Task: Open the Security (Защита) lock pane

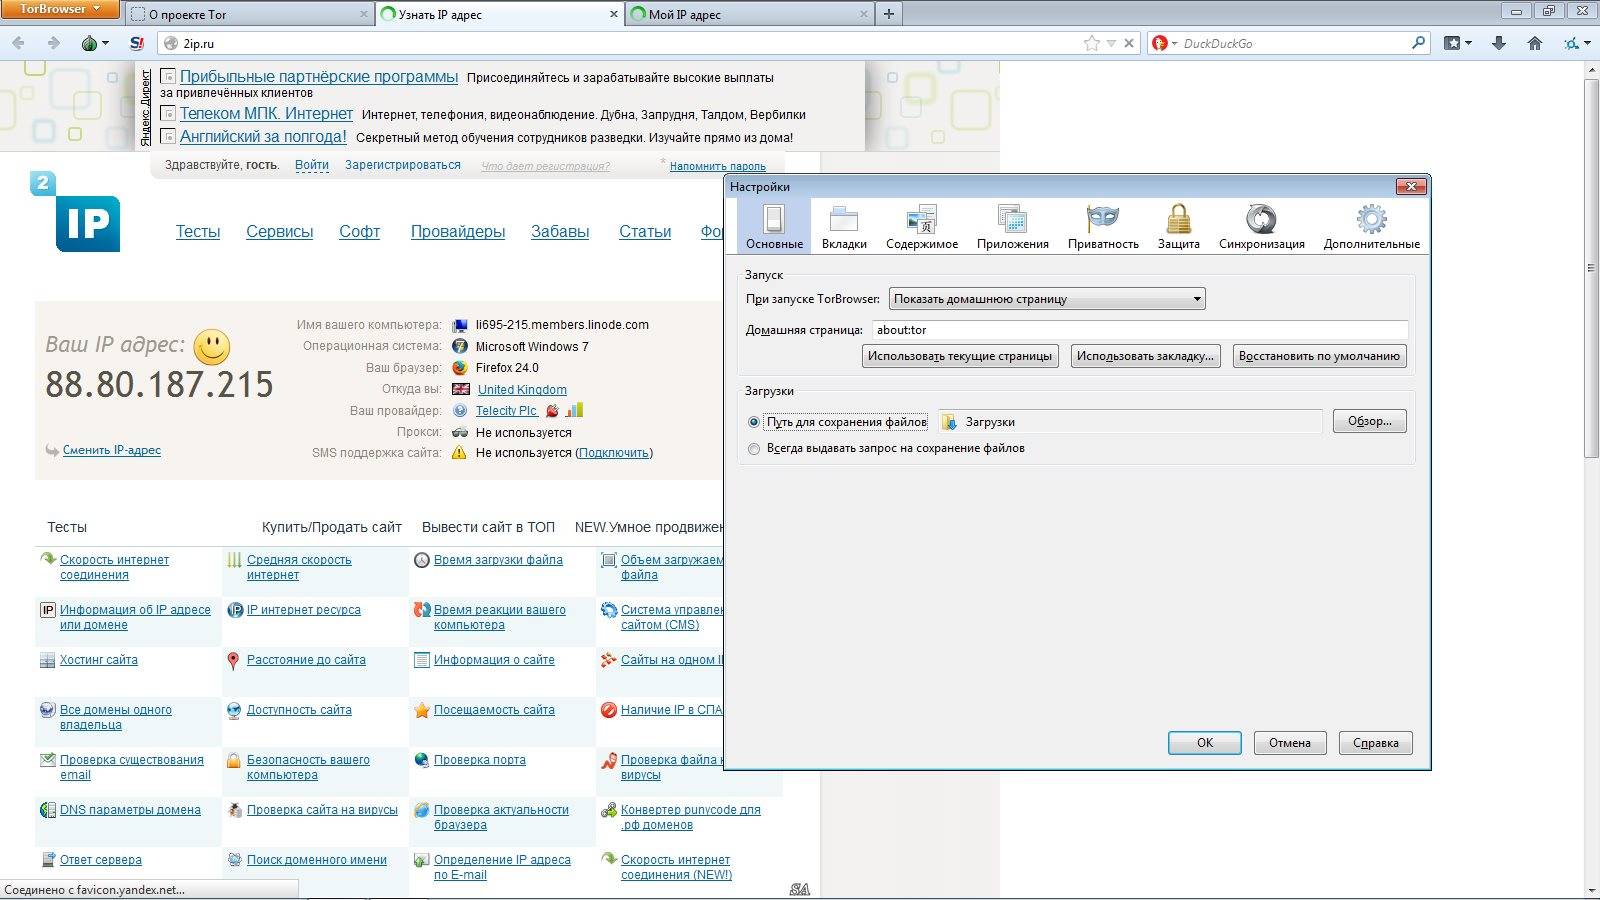Action: [1178, 226]
